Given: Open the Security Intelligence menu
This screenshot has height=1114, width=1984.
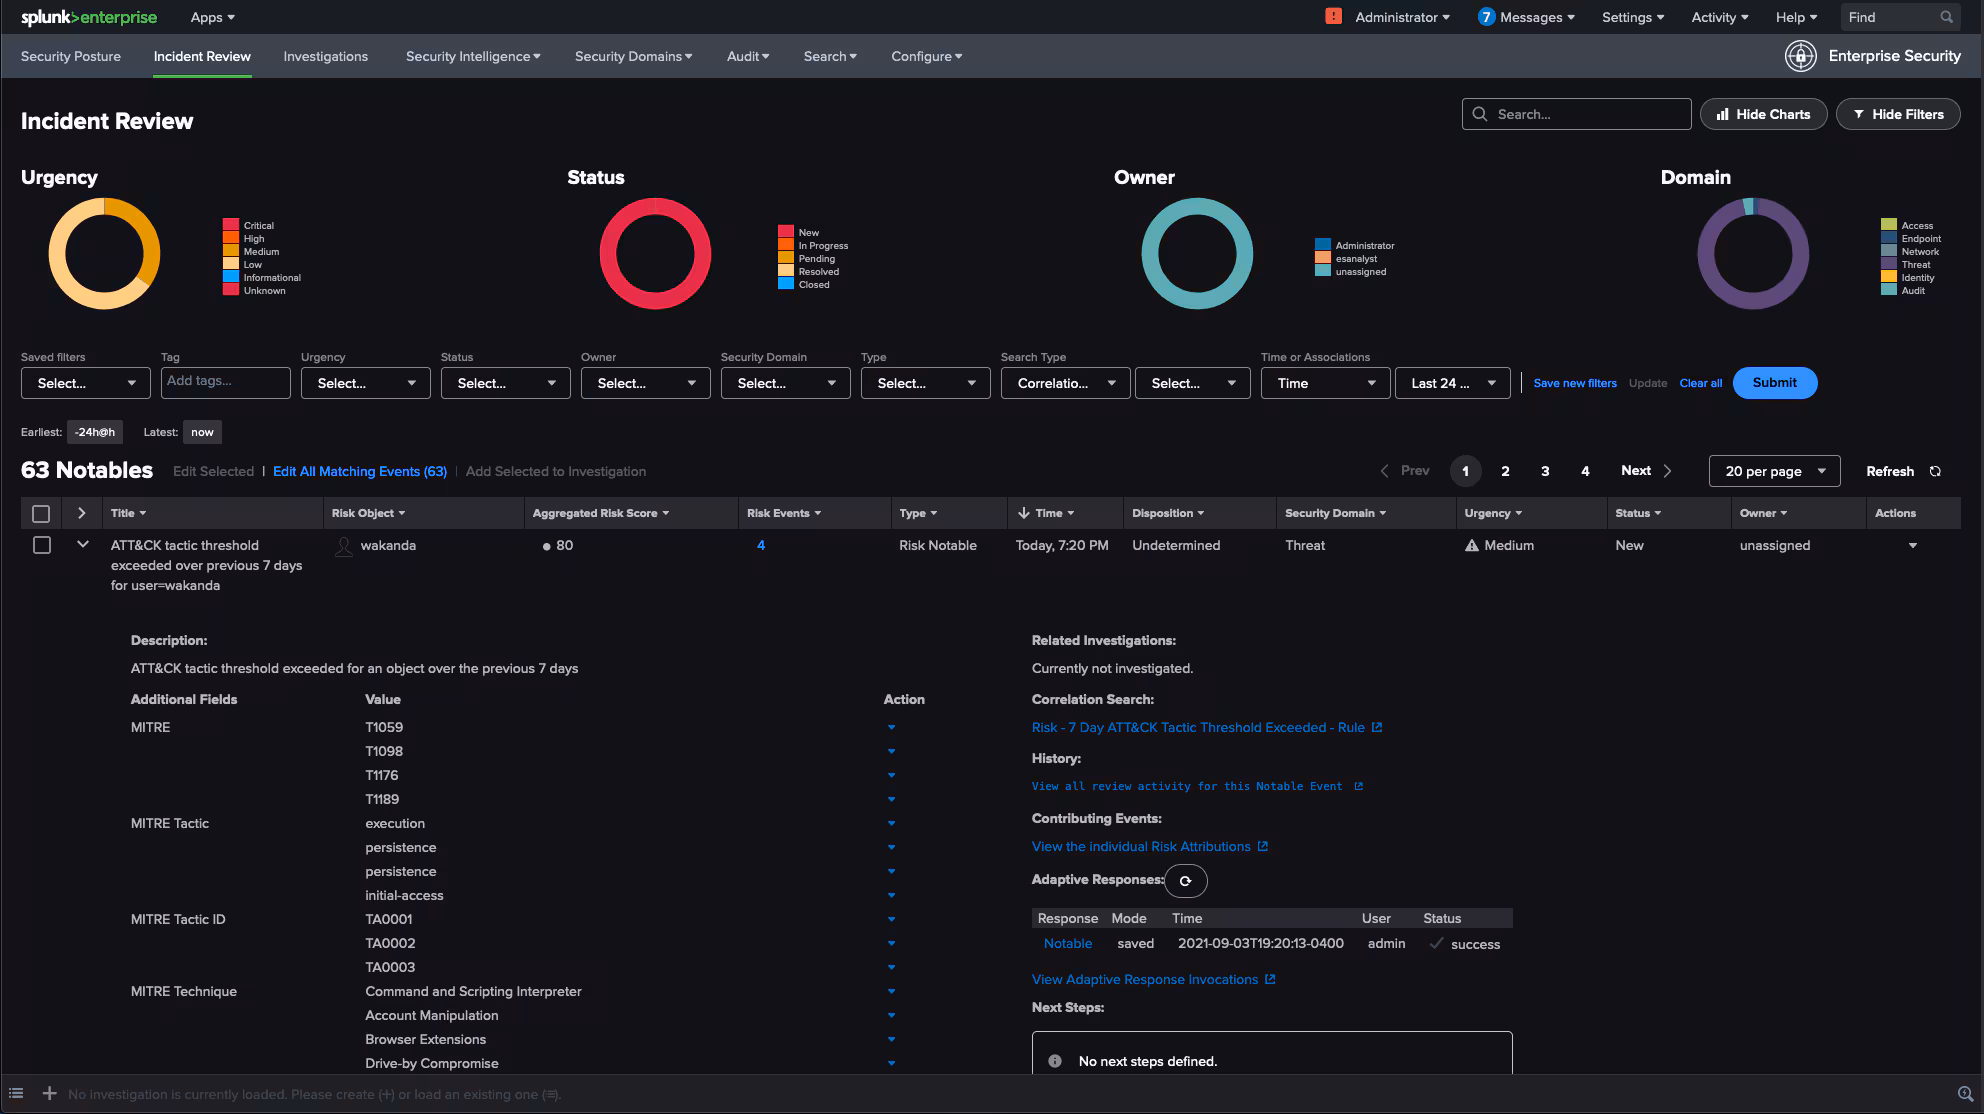Looking at the screenshot, I should pyautogui.click(x=472, y=56).
